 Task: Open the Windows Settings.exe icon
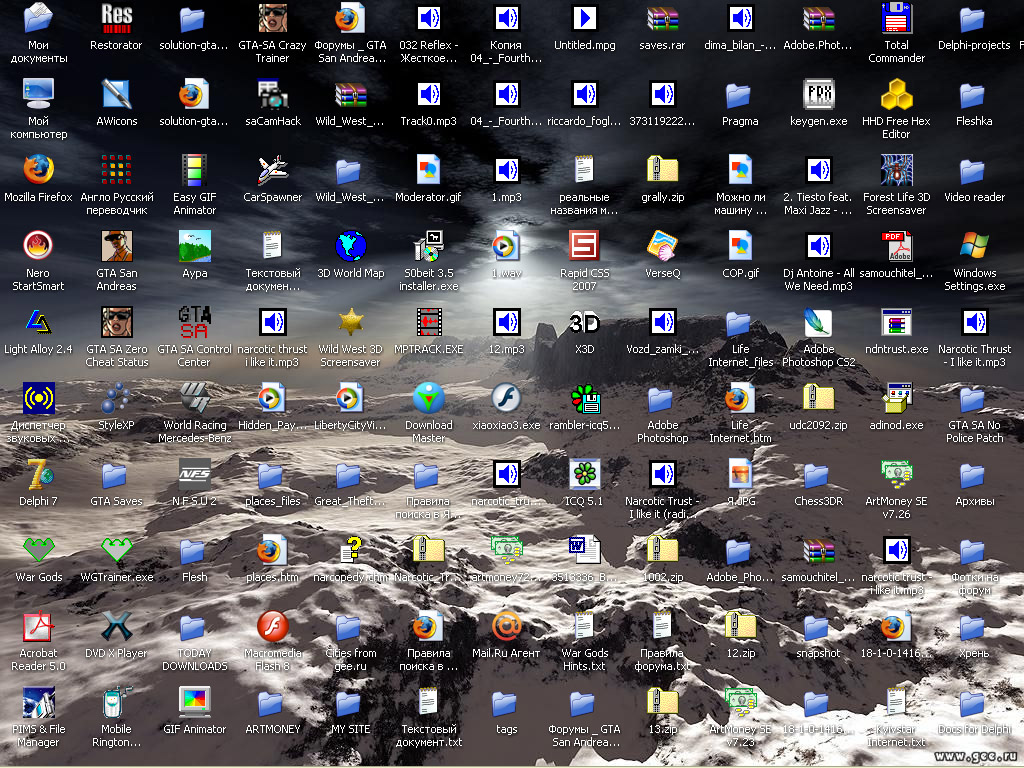pyautogui.click(x=974, y=246)
